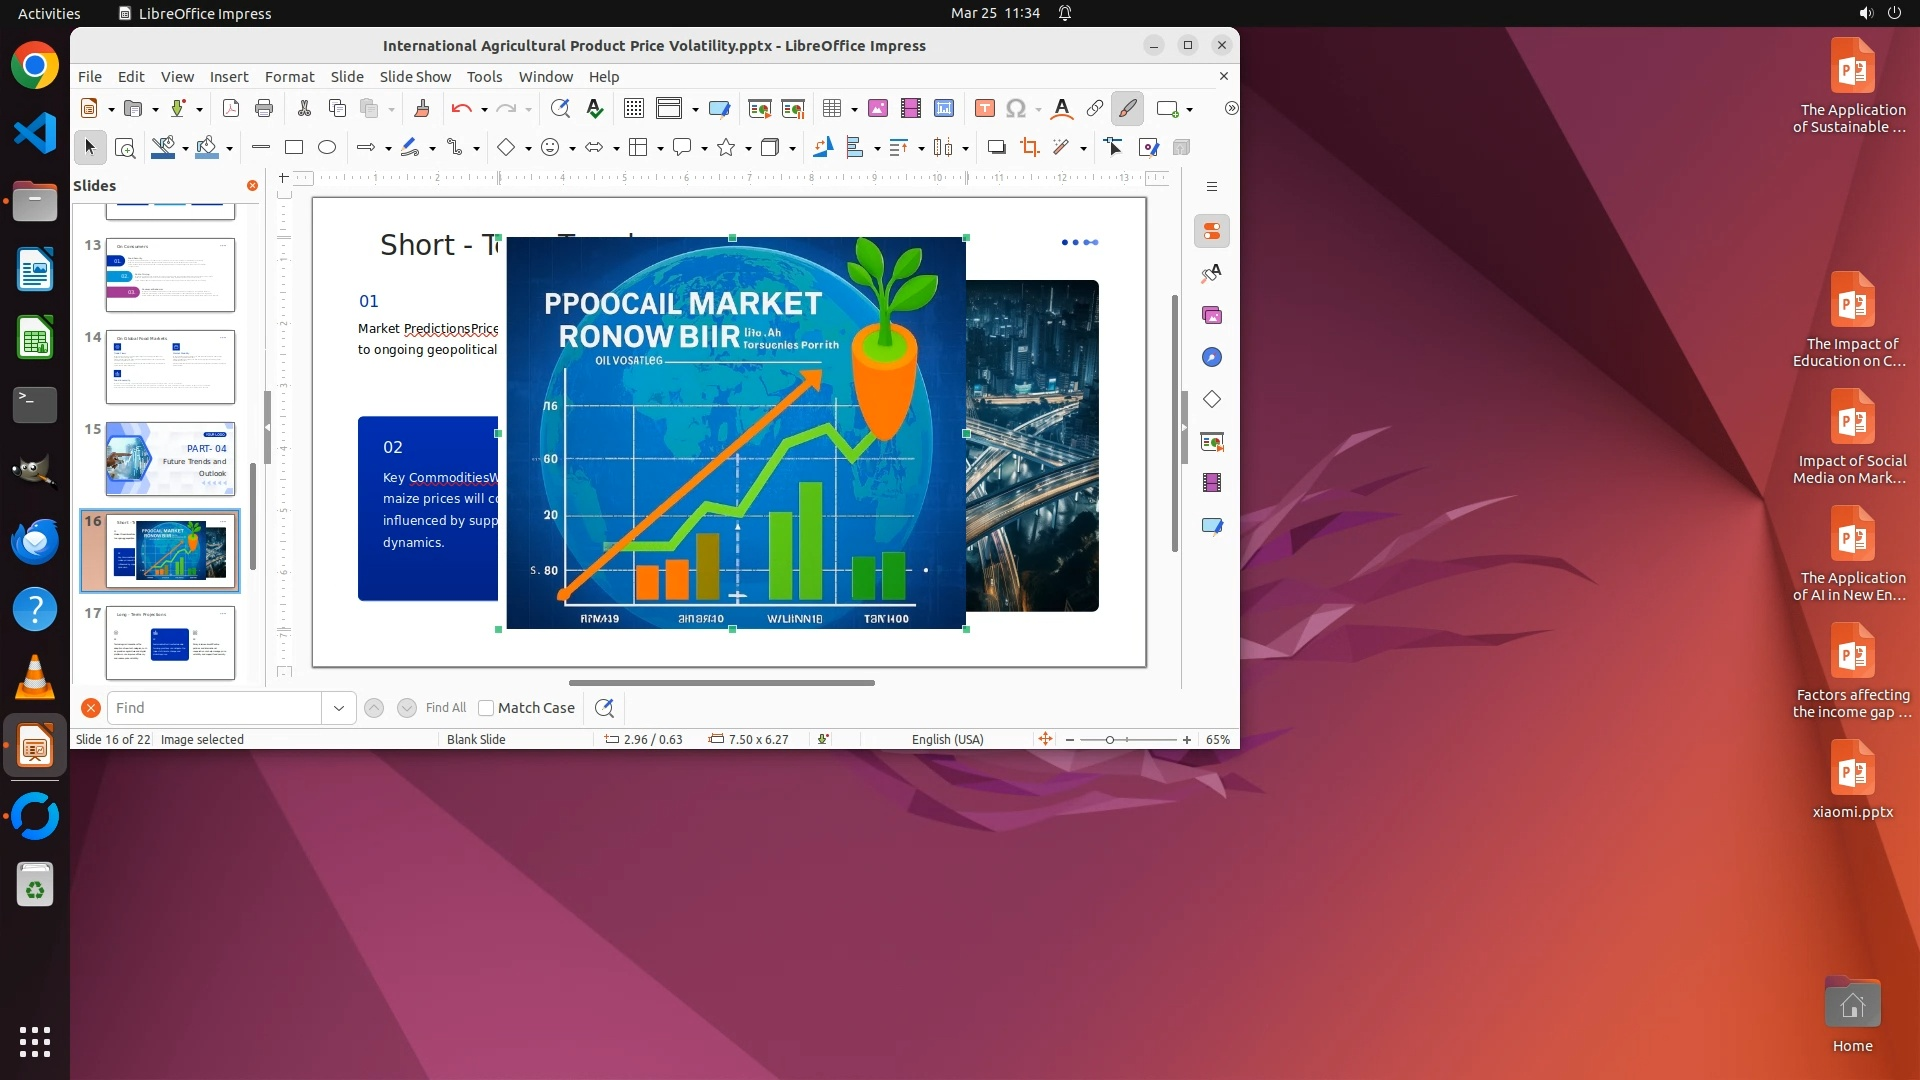Select the Ellipse shape tool
This screenshot has width=1920, height=1080.
point(327,147)
